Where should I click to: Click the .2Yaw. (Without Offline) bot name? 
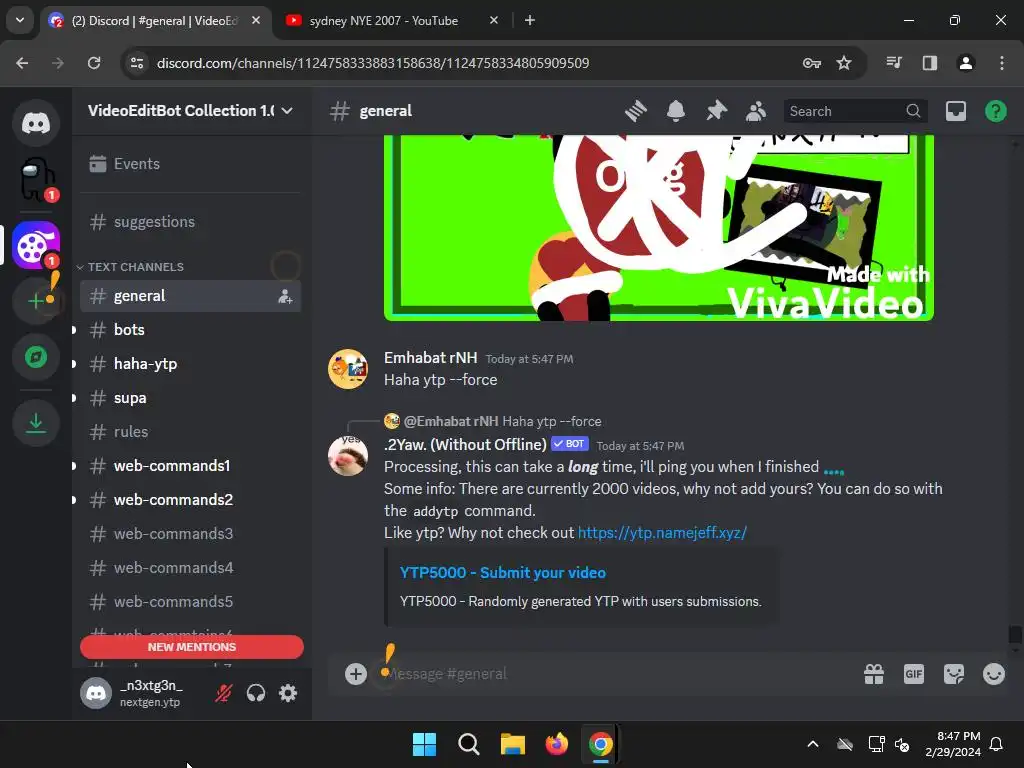tap(465, 445)
